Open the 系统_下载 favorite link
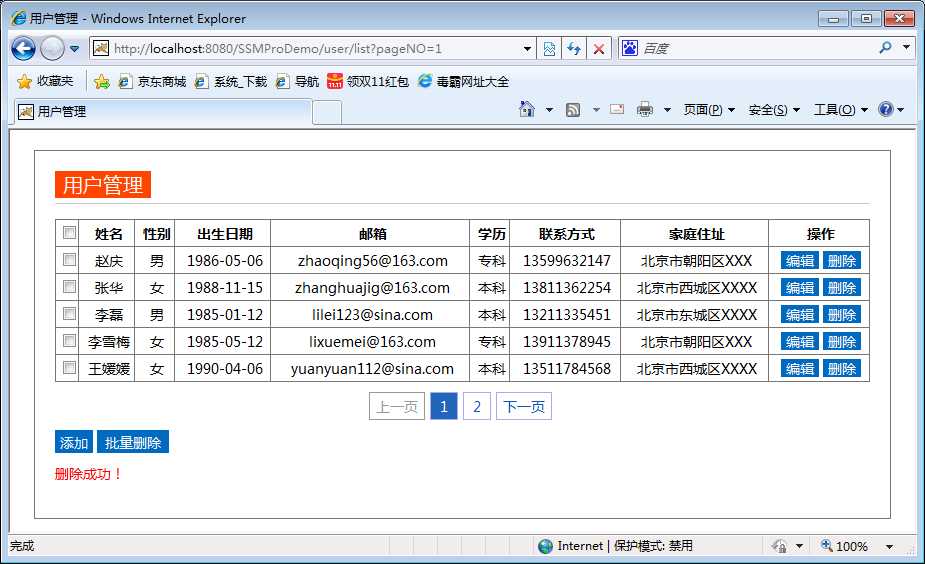The height and width of the screenshot is (564, 925). pyautogui.click(x=231, y=81)
